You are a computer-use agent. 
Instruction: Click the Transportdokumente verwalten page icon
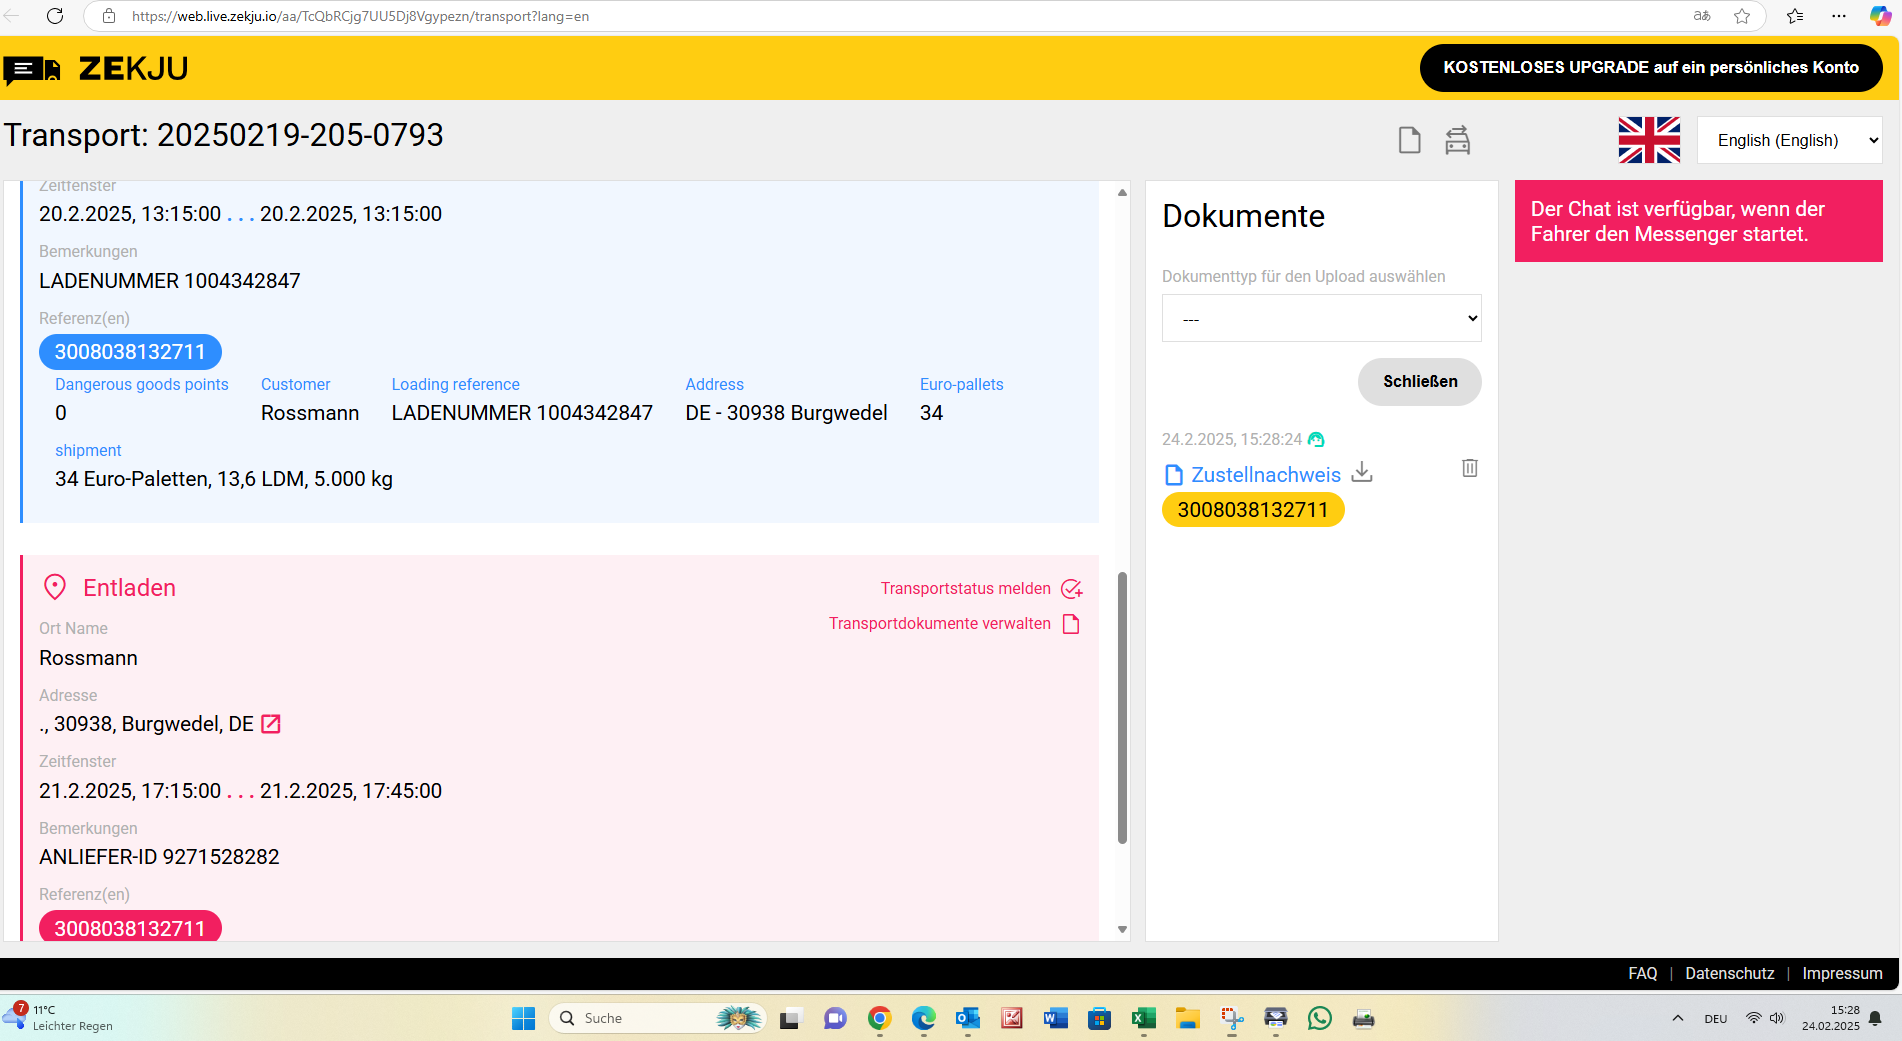pyautogui.click(x=1071, y=624)
